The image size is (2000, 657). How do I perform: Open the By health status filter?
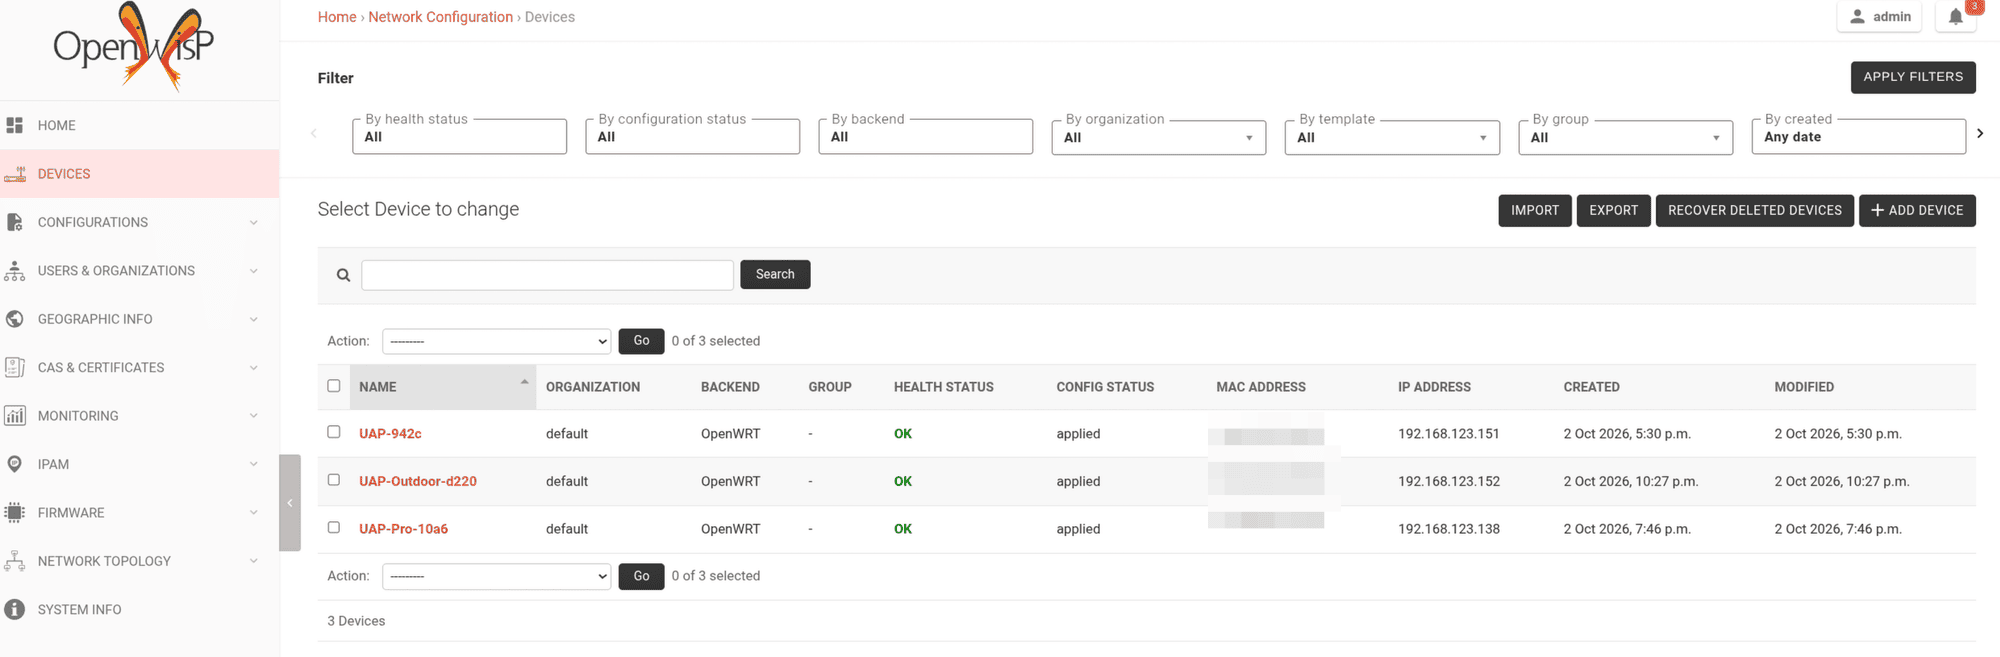point(459,136)
